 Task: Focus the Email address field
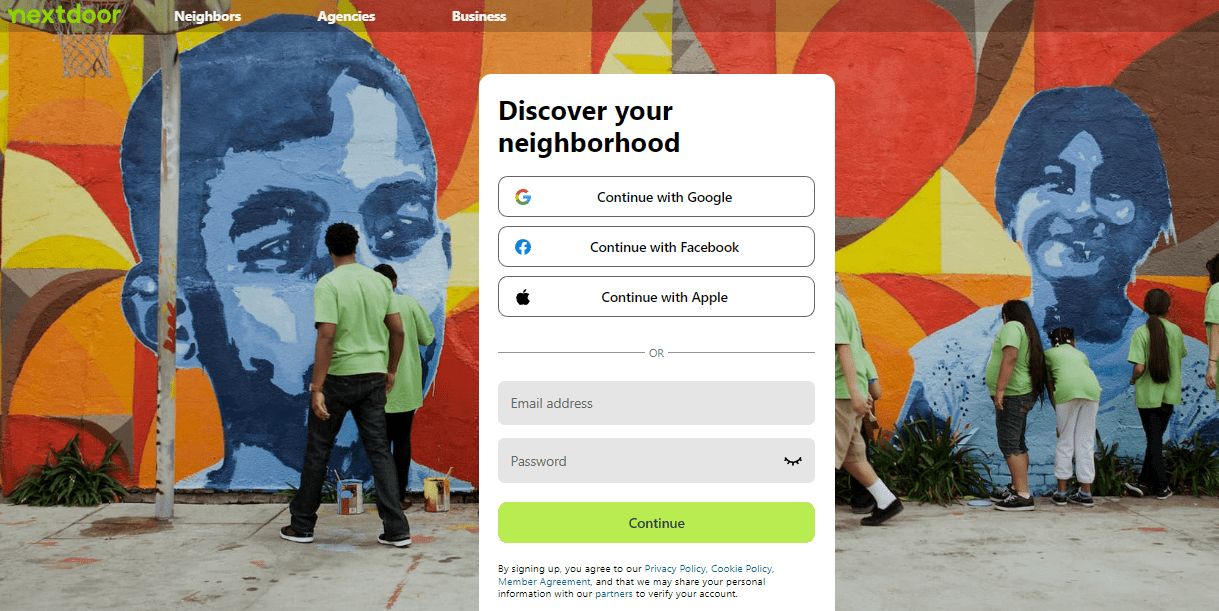pos(656,403)
